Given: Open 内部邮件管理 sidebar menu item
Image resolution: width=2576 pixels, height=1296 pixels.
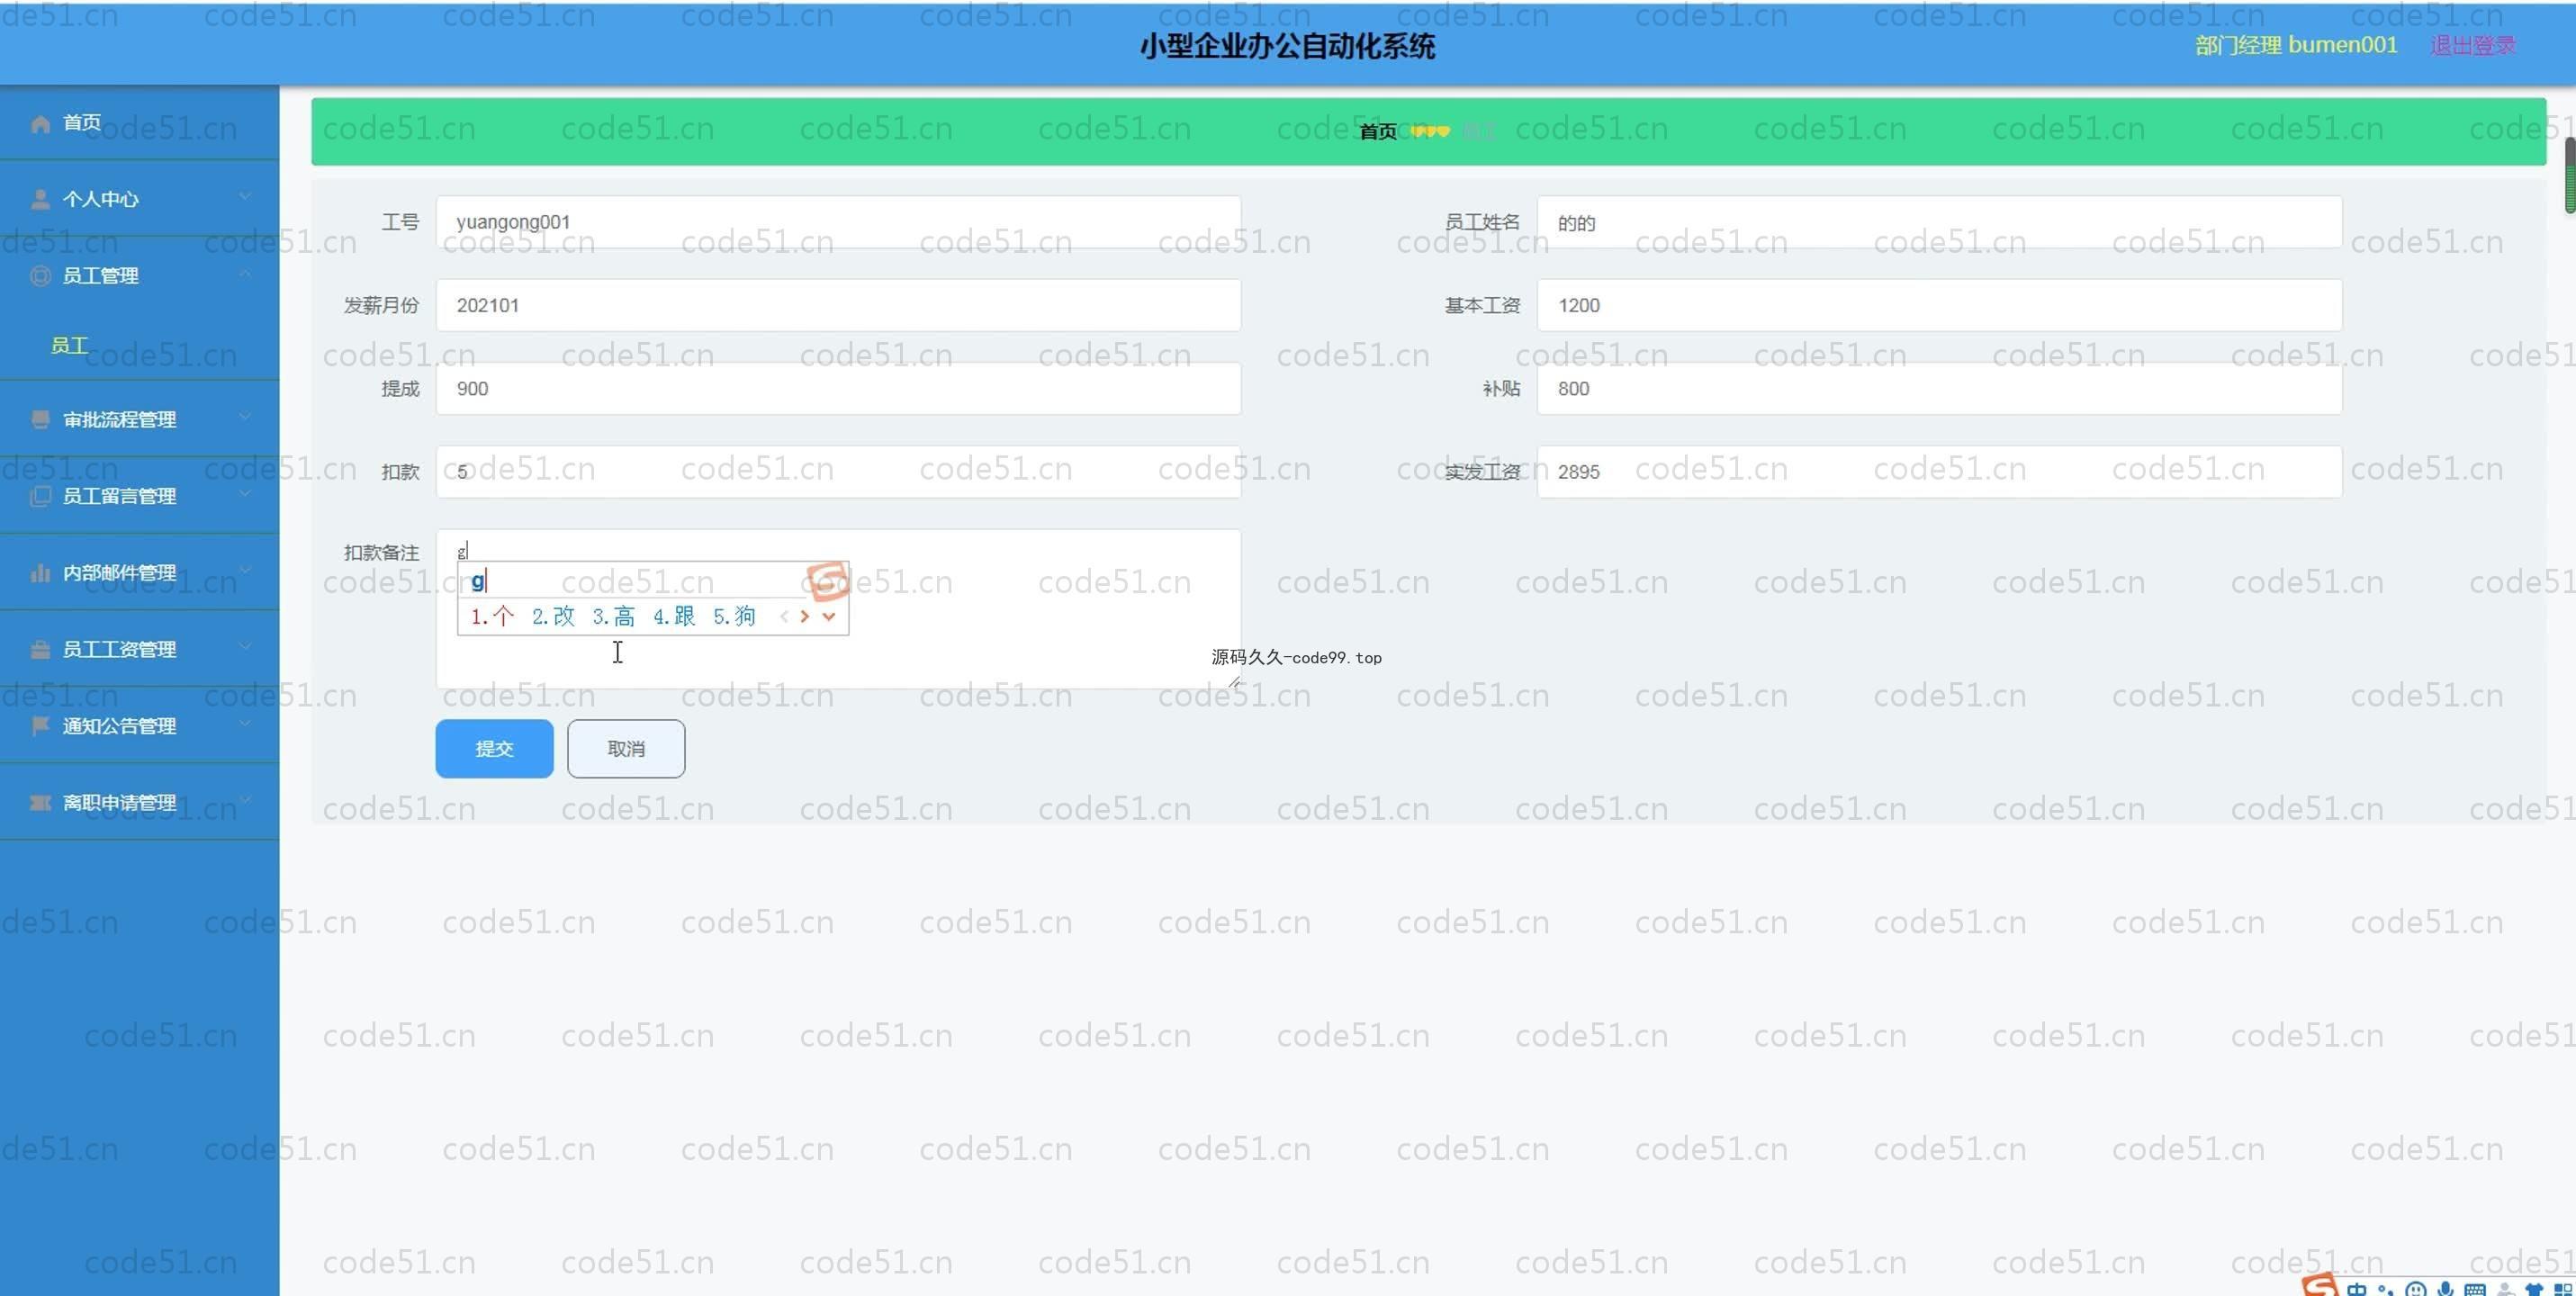Looking at the screenshot, I should (139, 572).
